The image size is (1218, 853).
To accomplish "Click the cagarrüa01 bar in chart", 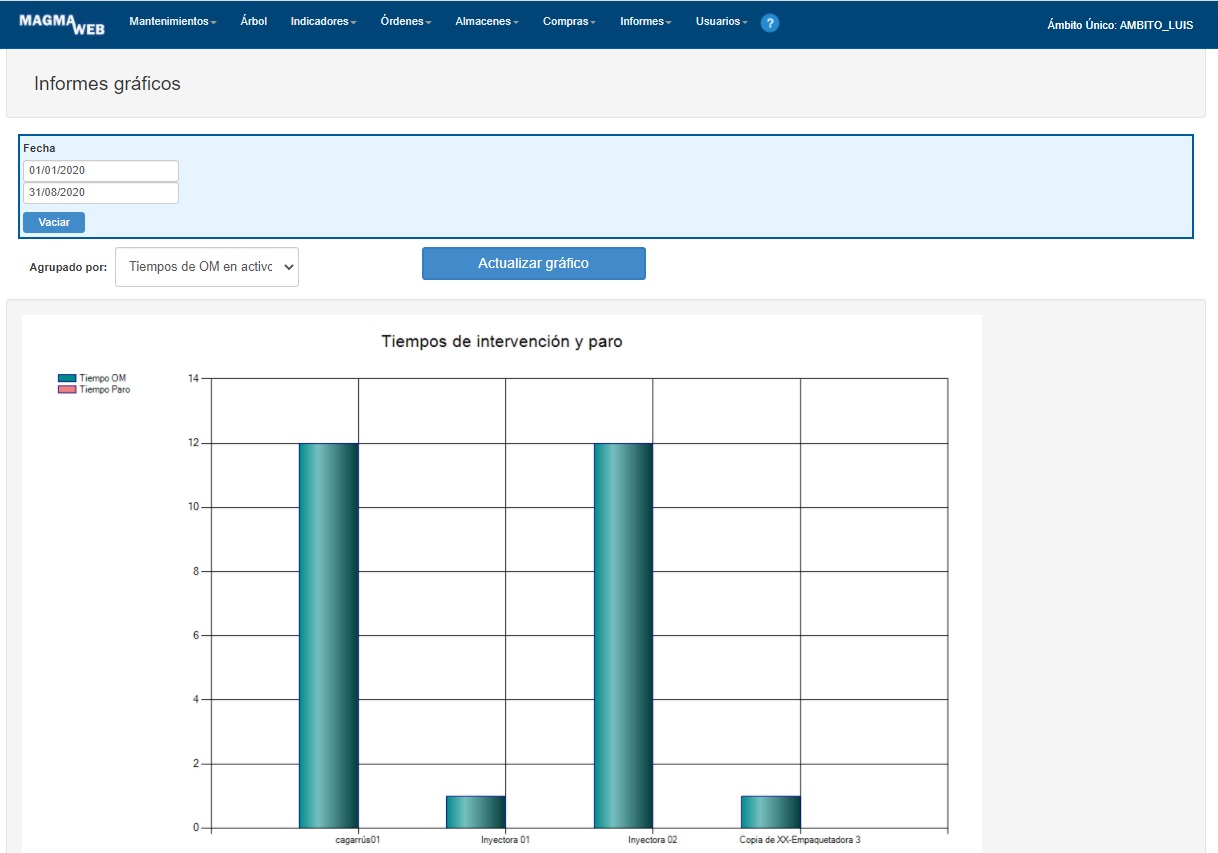I will click(328, 635).
